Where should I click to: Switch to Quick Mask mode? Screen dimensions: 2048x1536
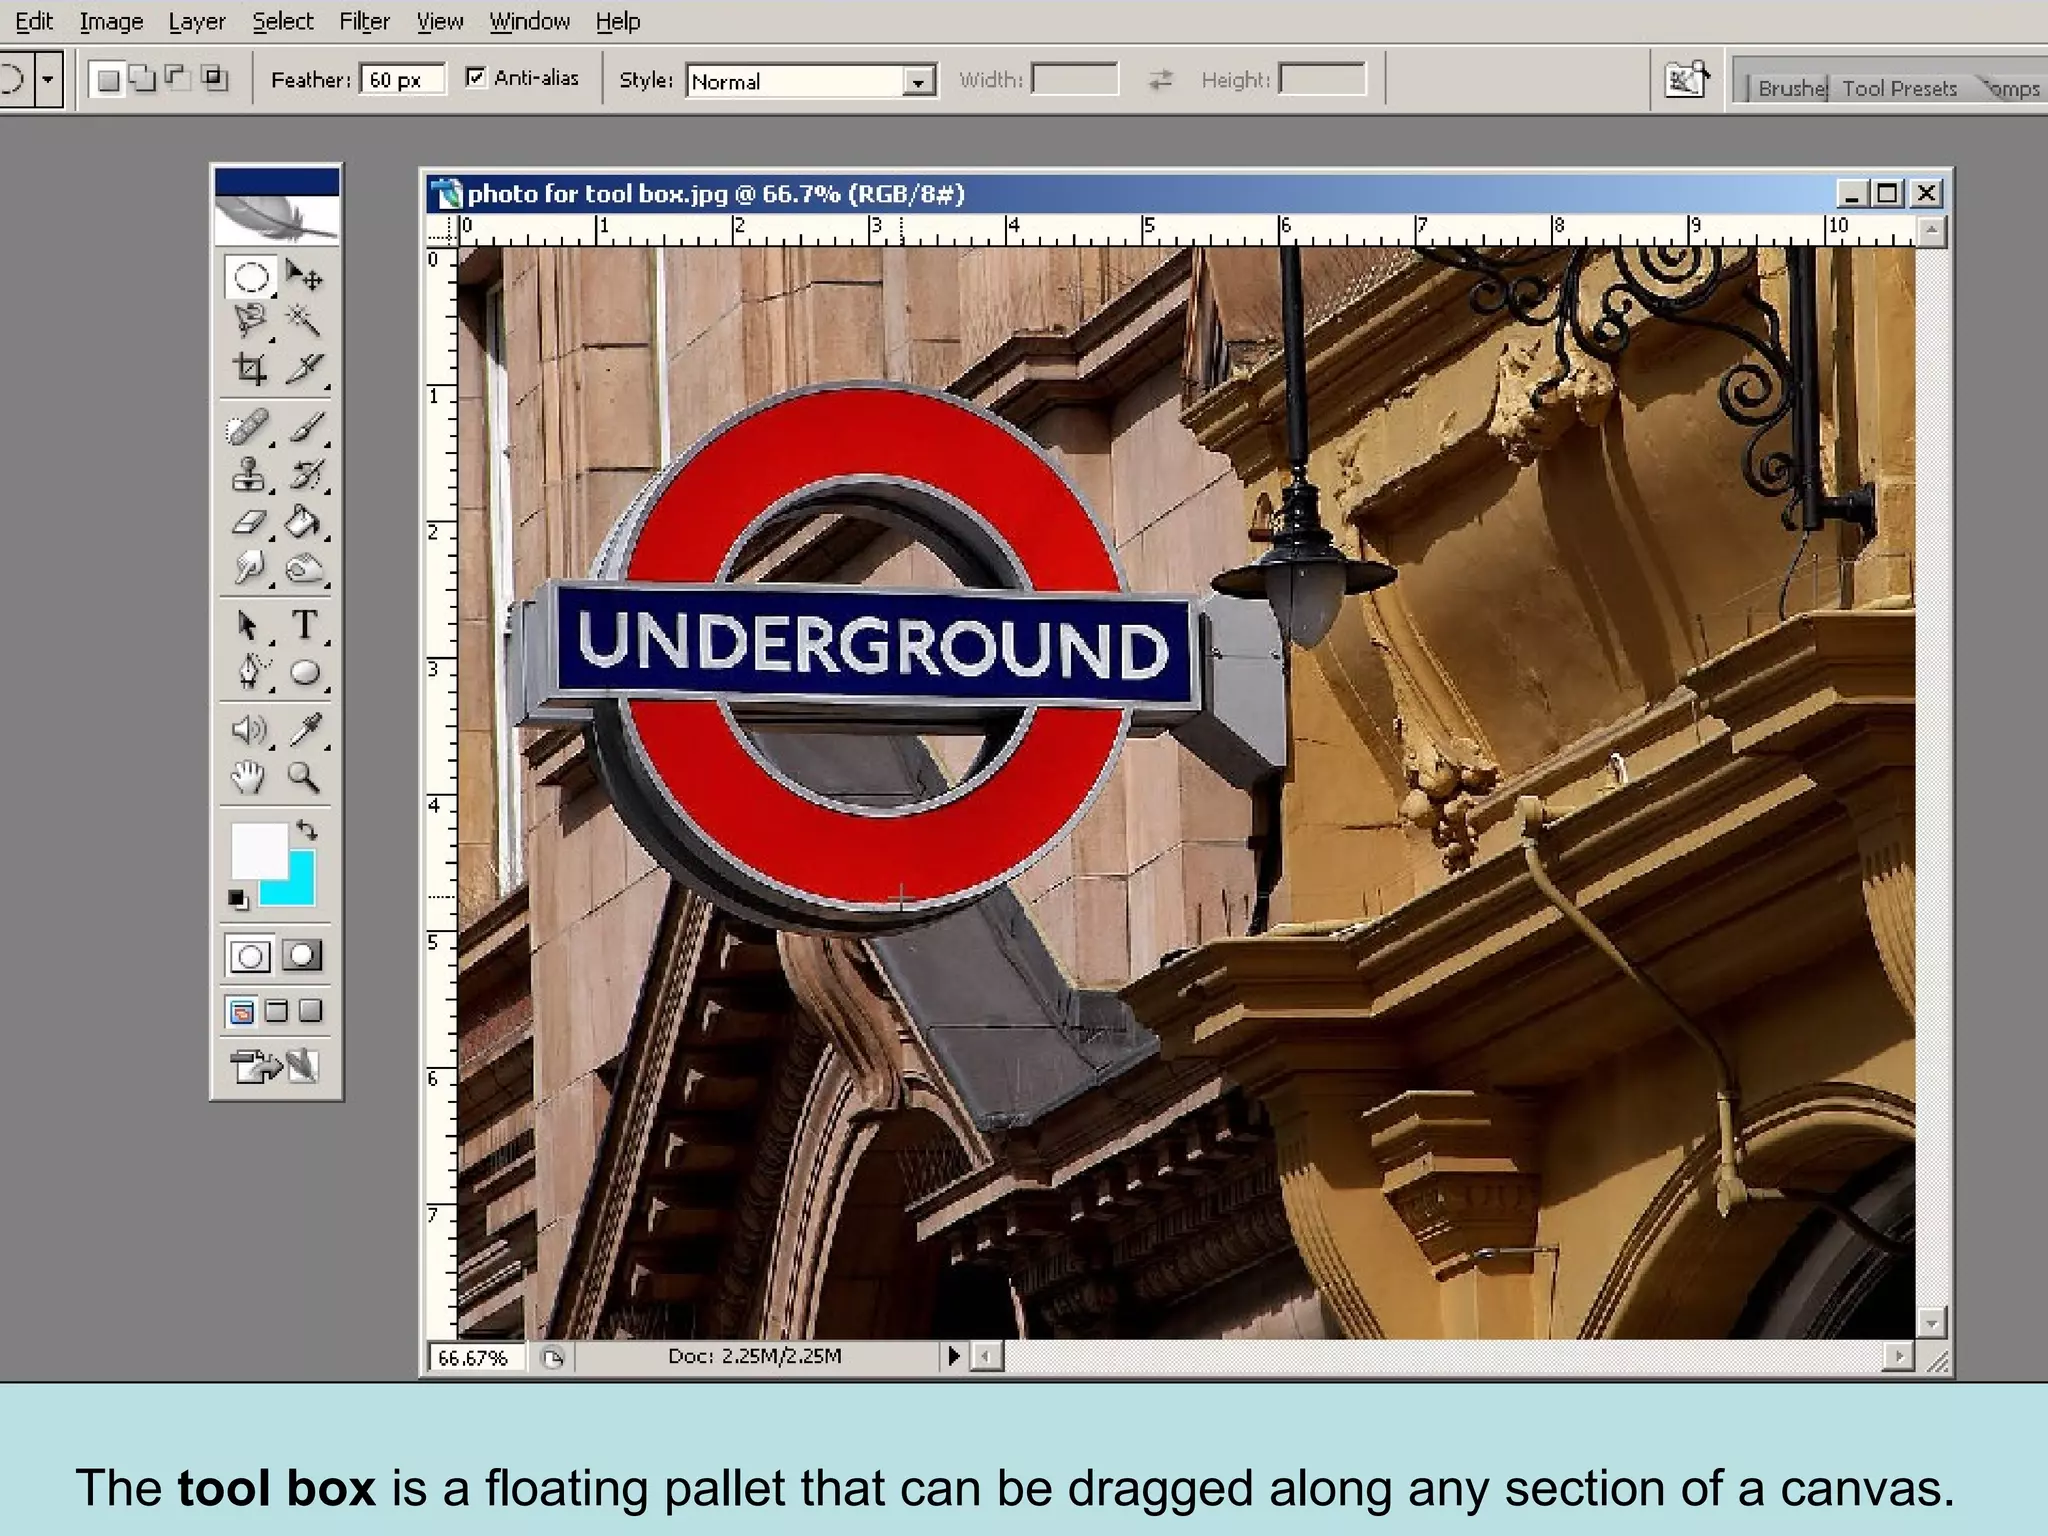click(x=302, y=956)
